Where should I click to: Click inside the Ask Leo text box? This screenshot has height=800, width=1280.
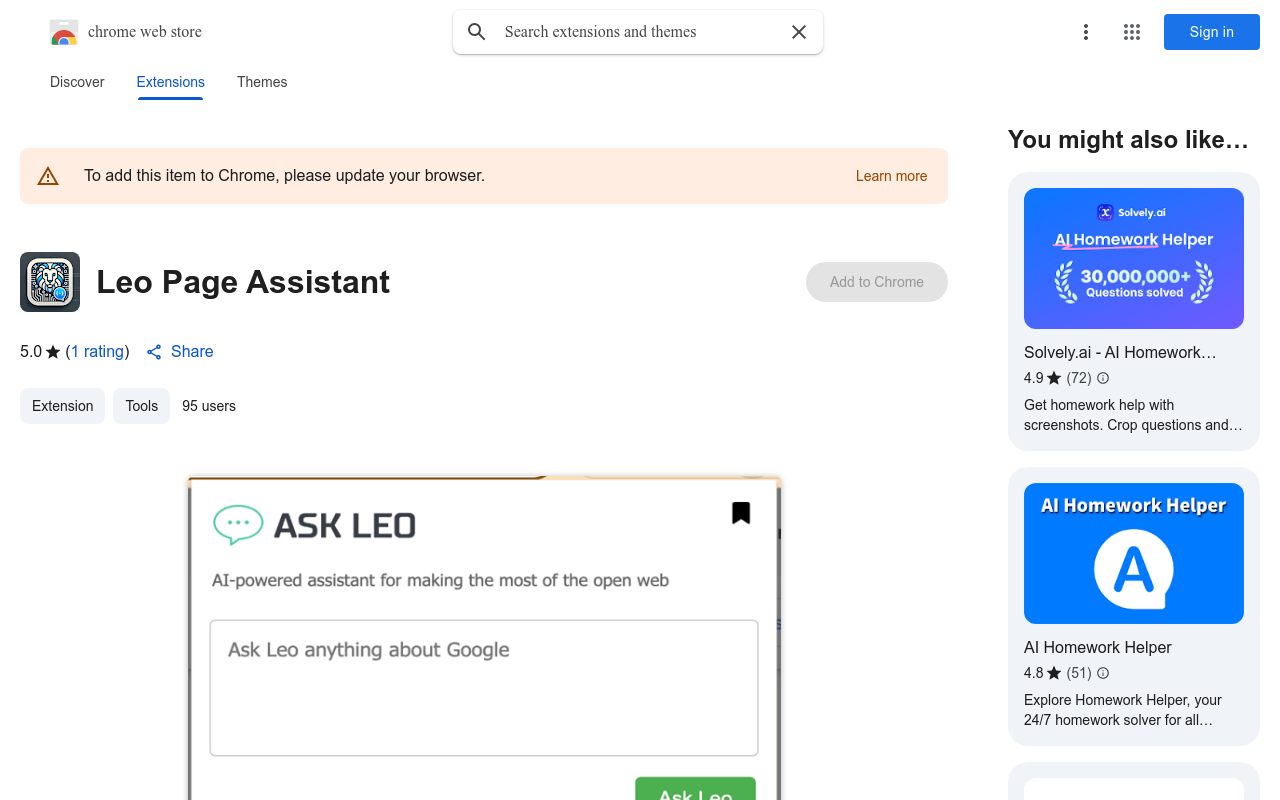(x=483, y=688)
